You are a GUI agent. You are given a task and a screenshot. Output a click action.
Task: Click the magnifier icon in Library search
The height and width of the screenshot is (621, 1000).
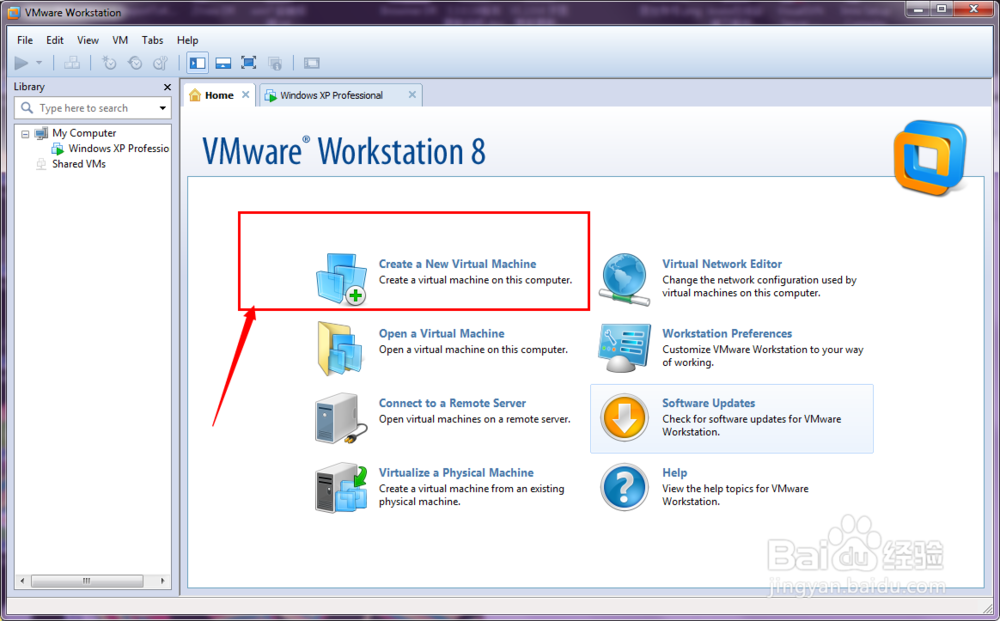click(x=27, y=108)
